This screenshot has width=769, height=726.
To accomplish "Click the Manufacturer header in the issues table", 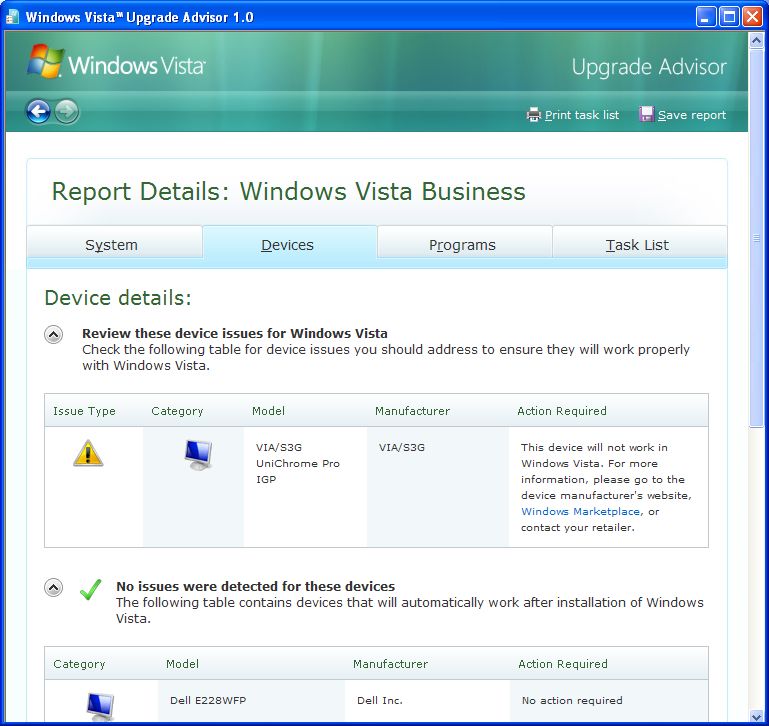I will [x=412, y=411].
